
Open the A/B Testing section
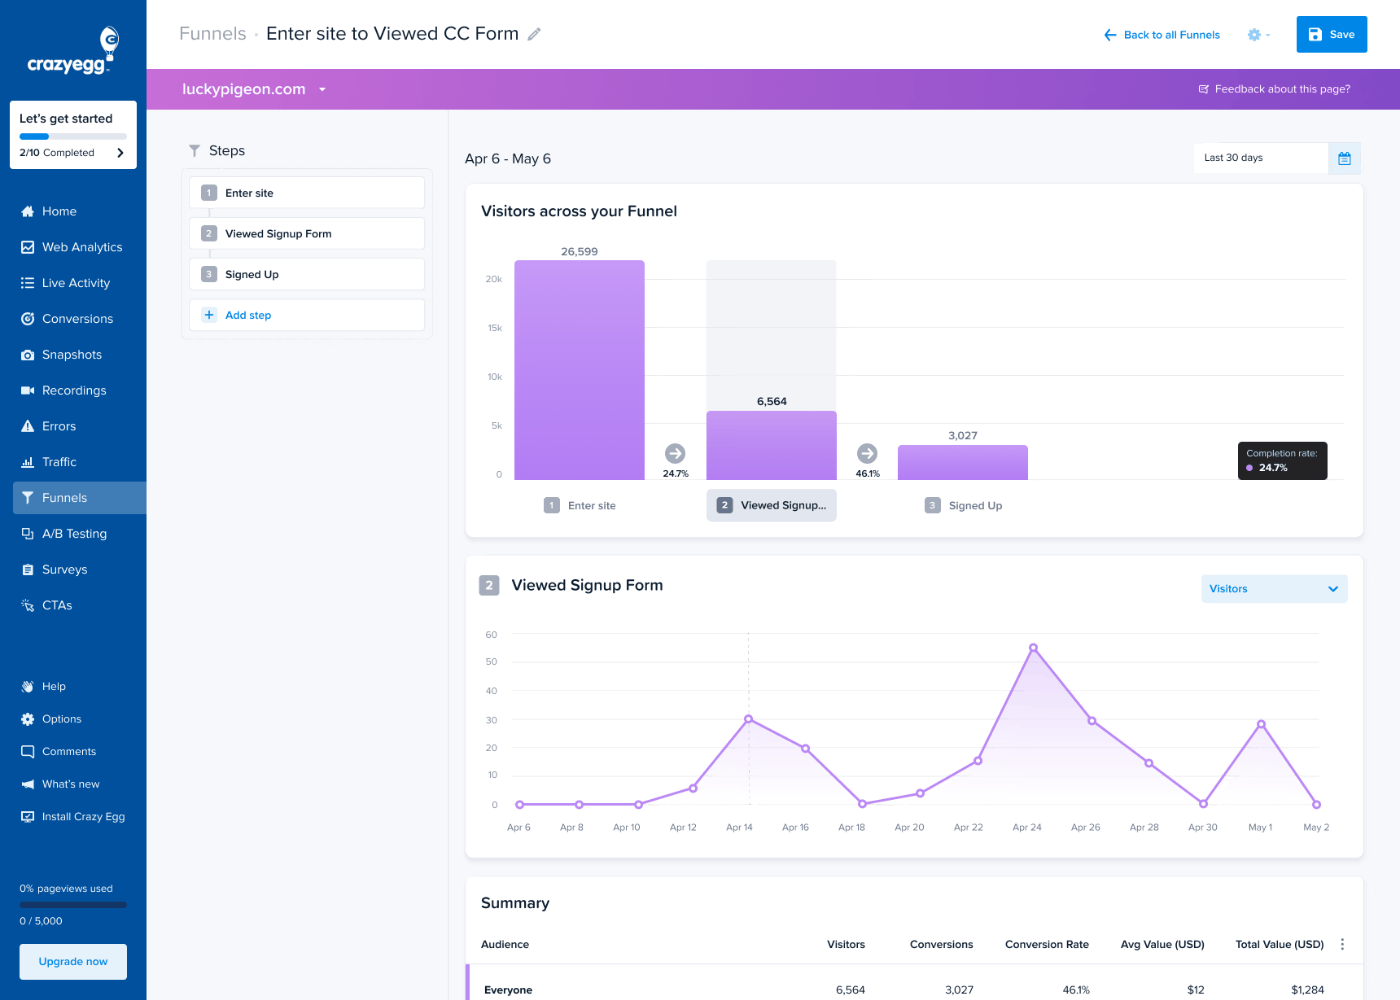click(74, 533)
